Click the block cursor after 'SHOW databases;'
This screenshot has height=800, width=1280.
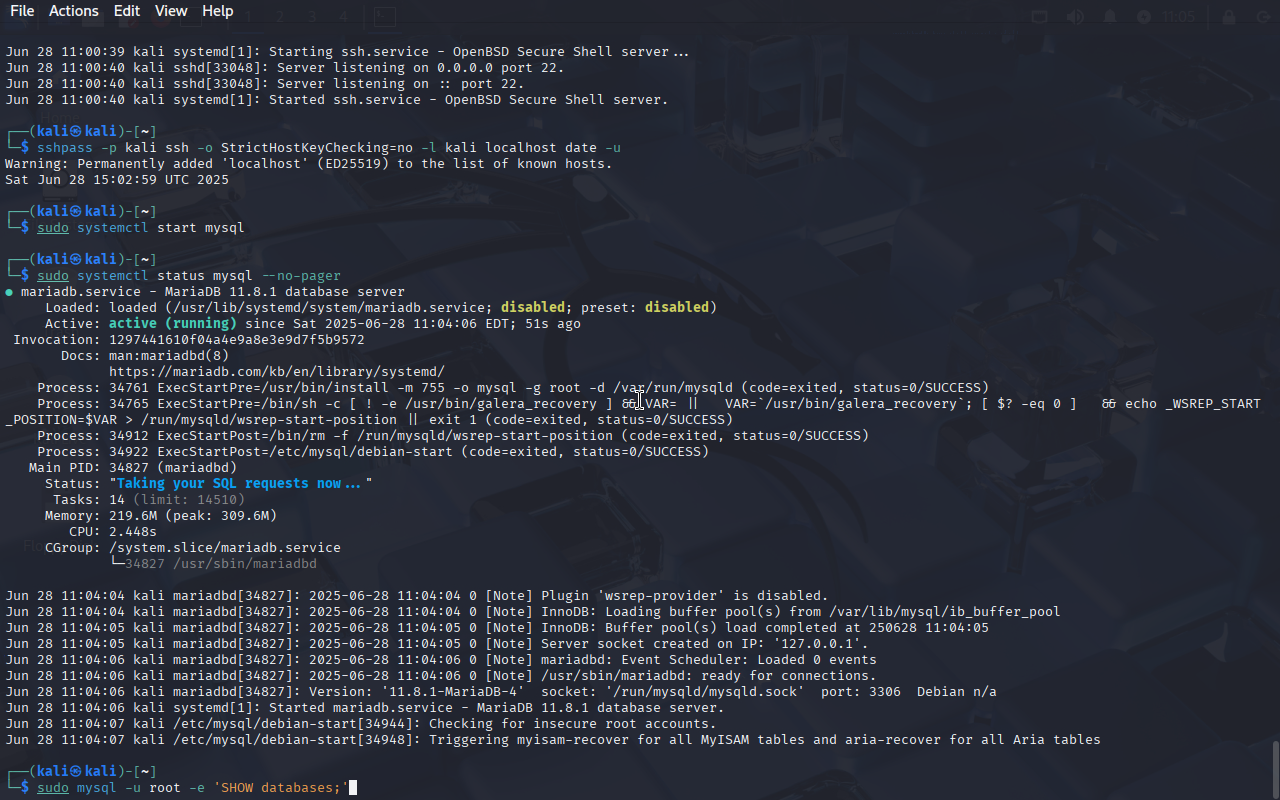[353, 788]
